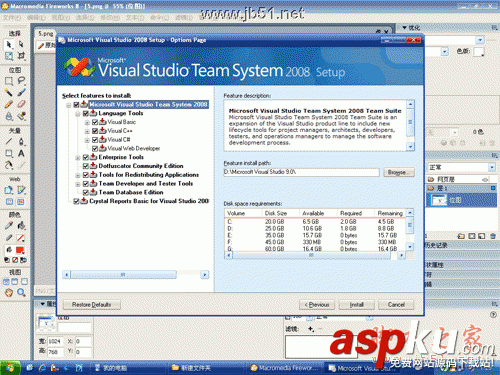Image resolution: width=500 pixels, height=375 pixels.
Task: Expand Team Developer and Tester Tools node
Action: point(78,184)
